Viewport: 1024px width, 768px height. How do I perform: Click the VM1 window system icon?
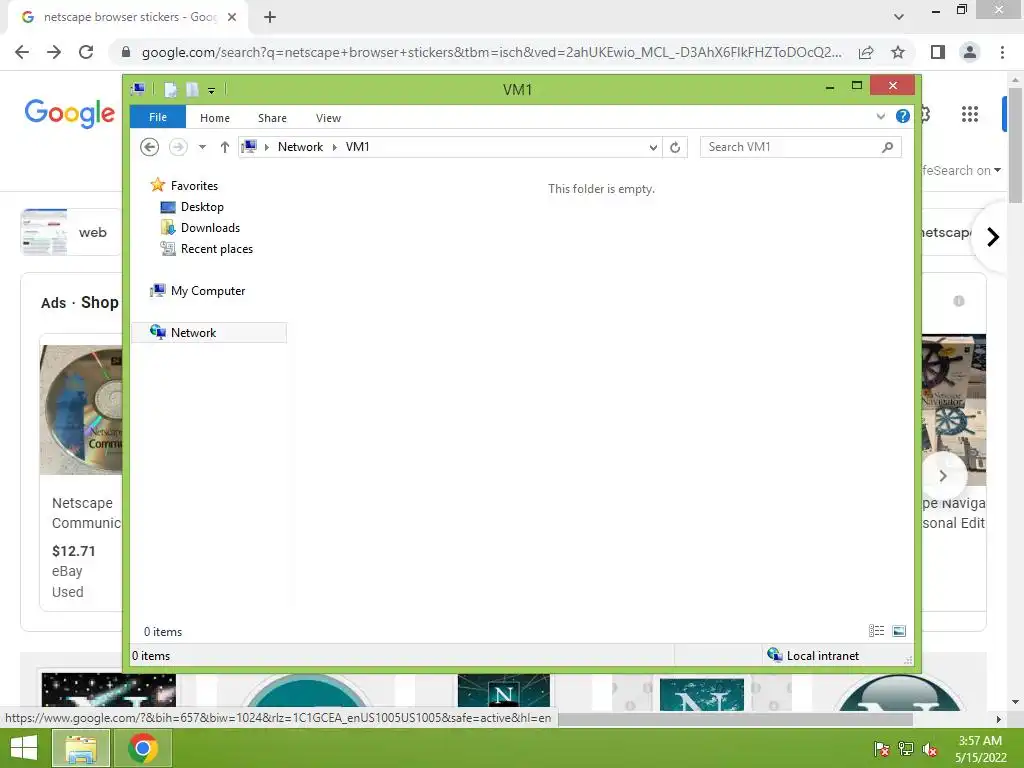138,89
